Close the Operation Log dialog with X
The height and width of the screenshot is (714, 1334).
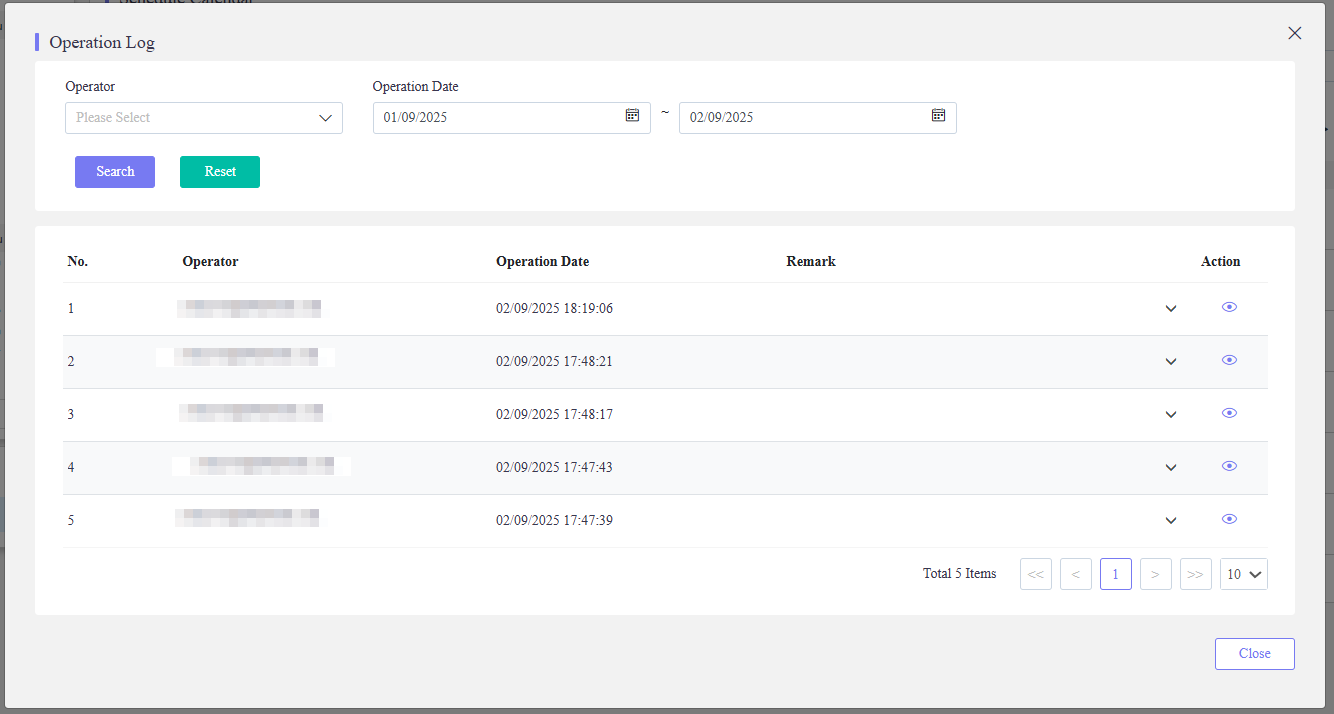tap(1295, 33)
